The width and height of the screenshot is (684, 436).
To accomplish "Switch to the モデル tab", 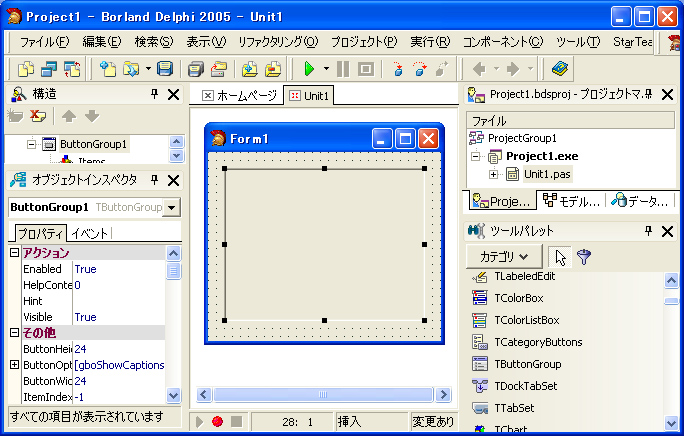I will (571, 201).
